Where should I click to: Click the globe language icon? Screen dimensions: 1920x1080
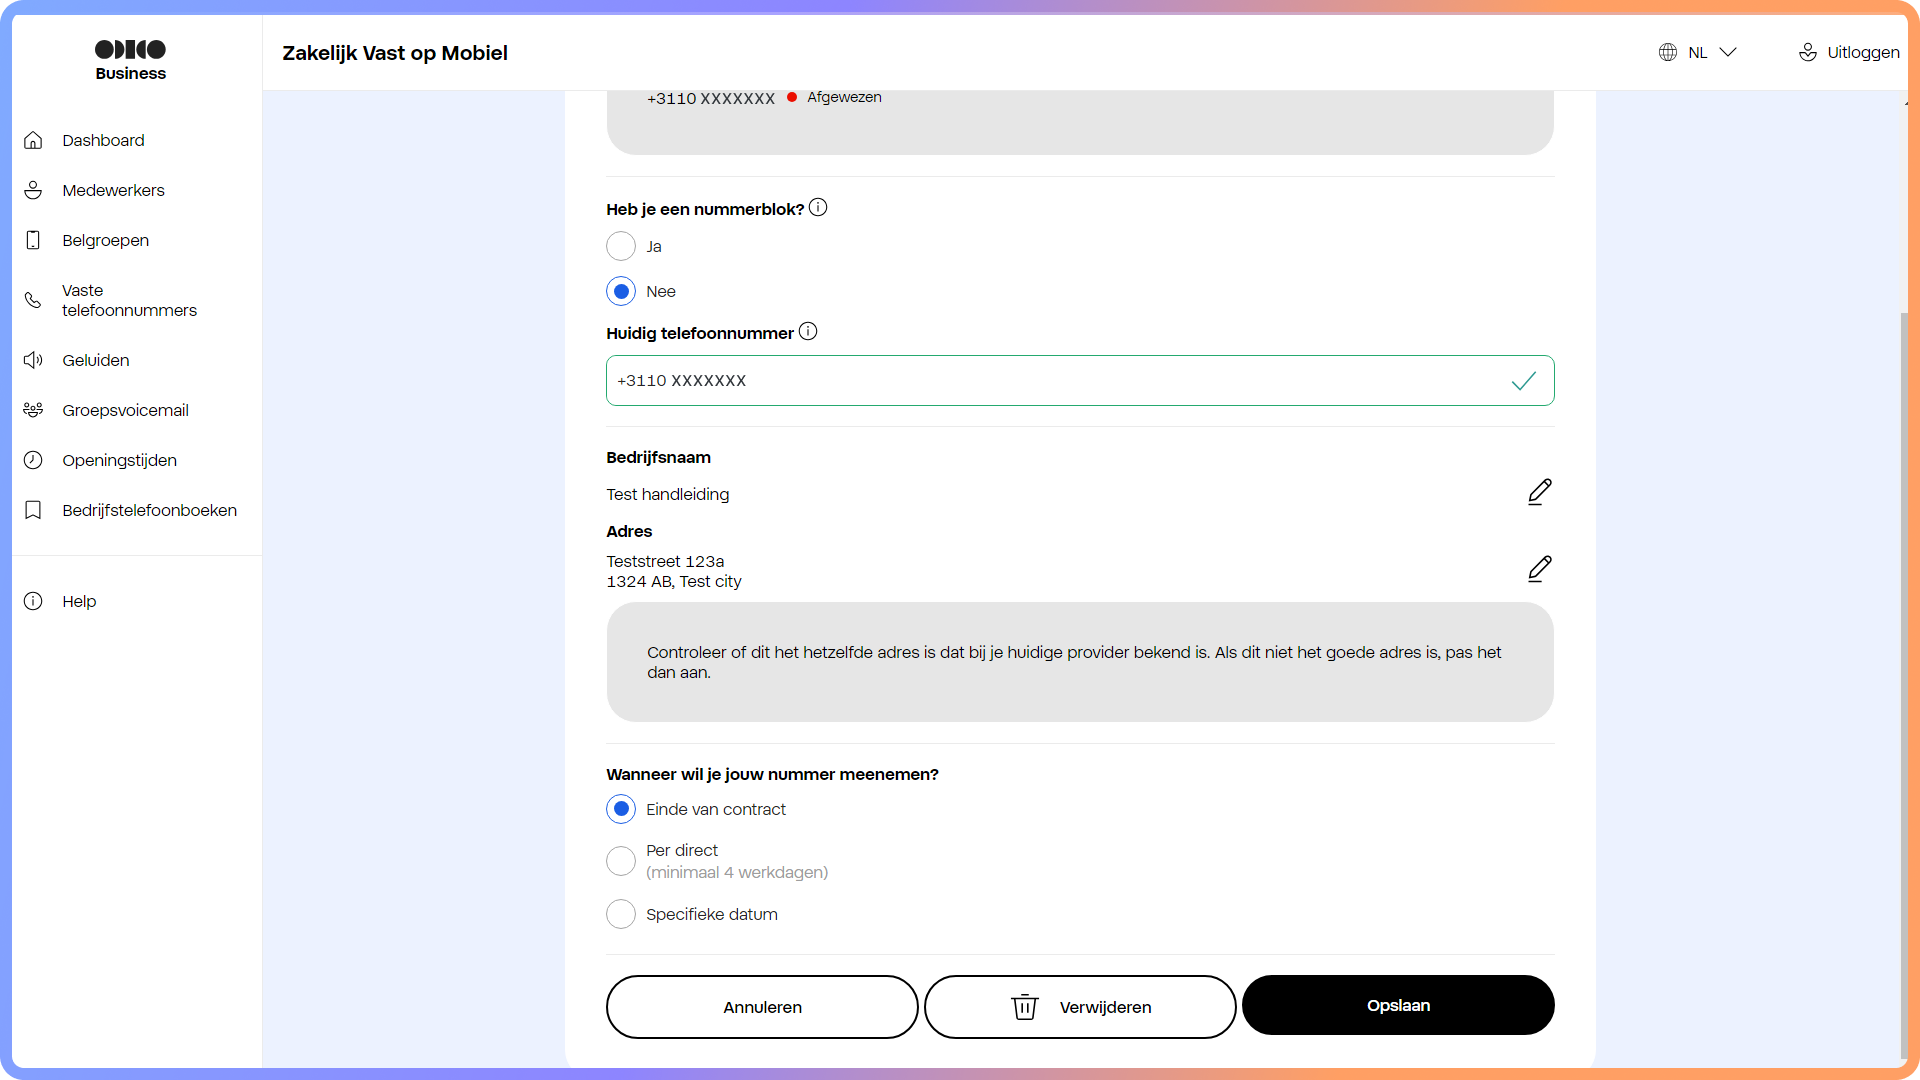click(1667, 52)
